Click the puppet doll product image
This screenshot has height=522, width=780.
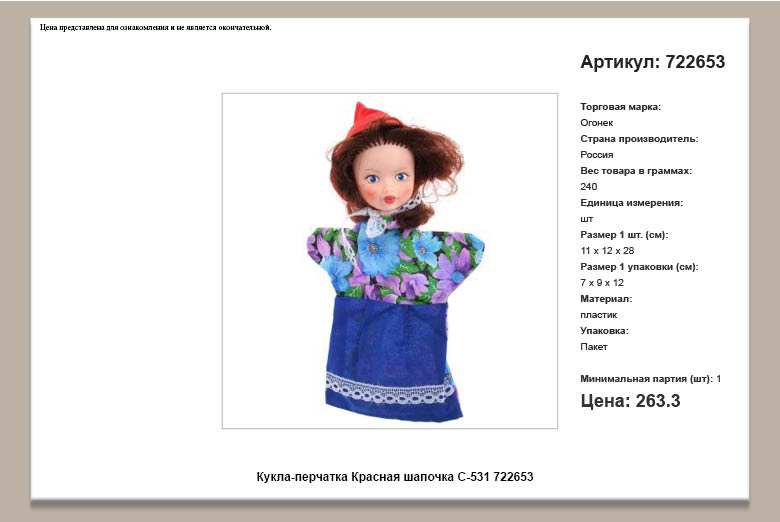(390, 261)
